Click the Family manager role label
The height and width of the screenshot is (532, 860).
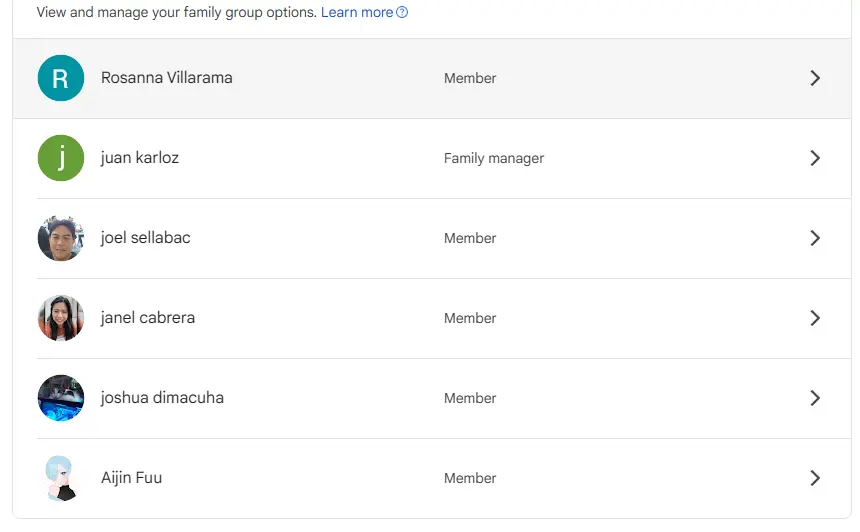(494, 159)
